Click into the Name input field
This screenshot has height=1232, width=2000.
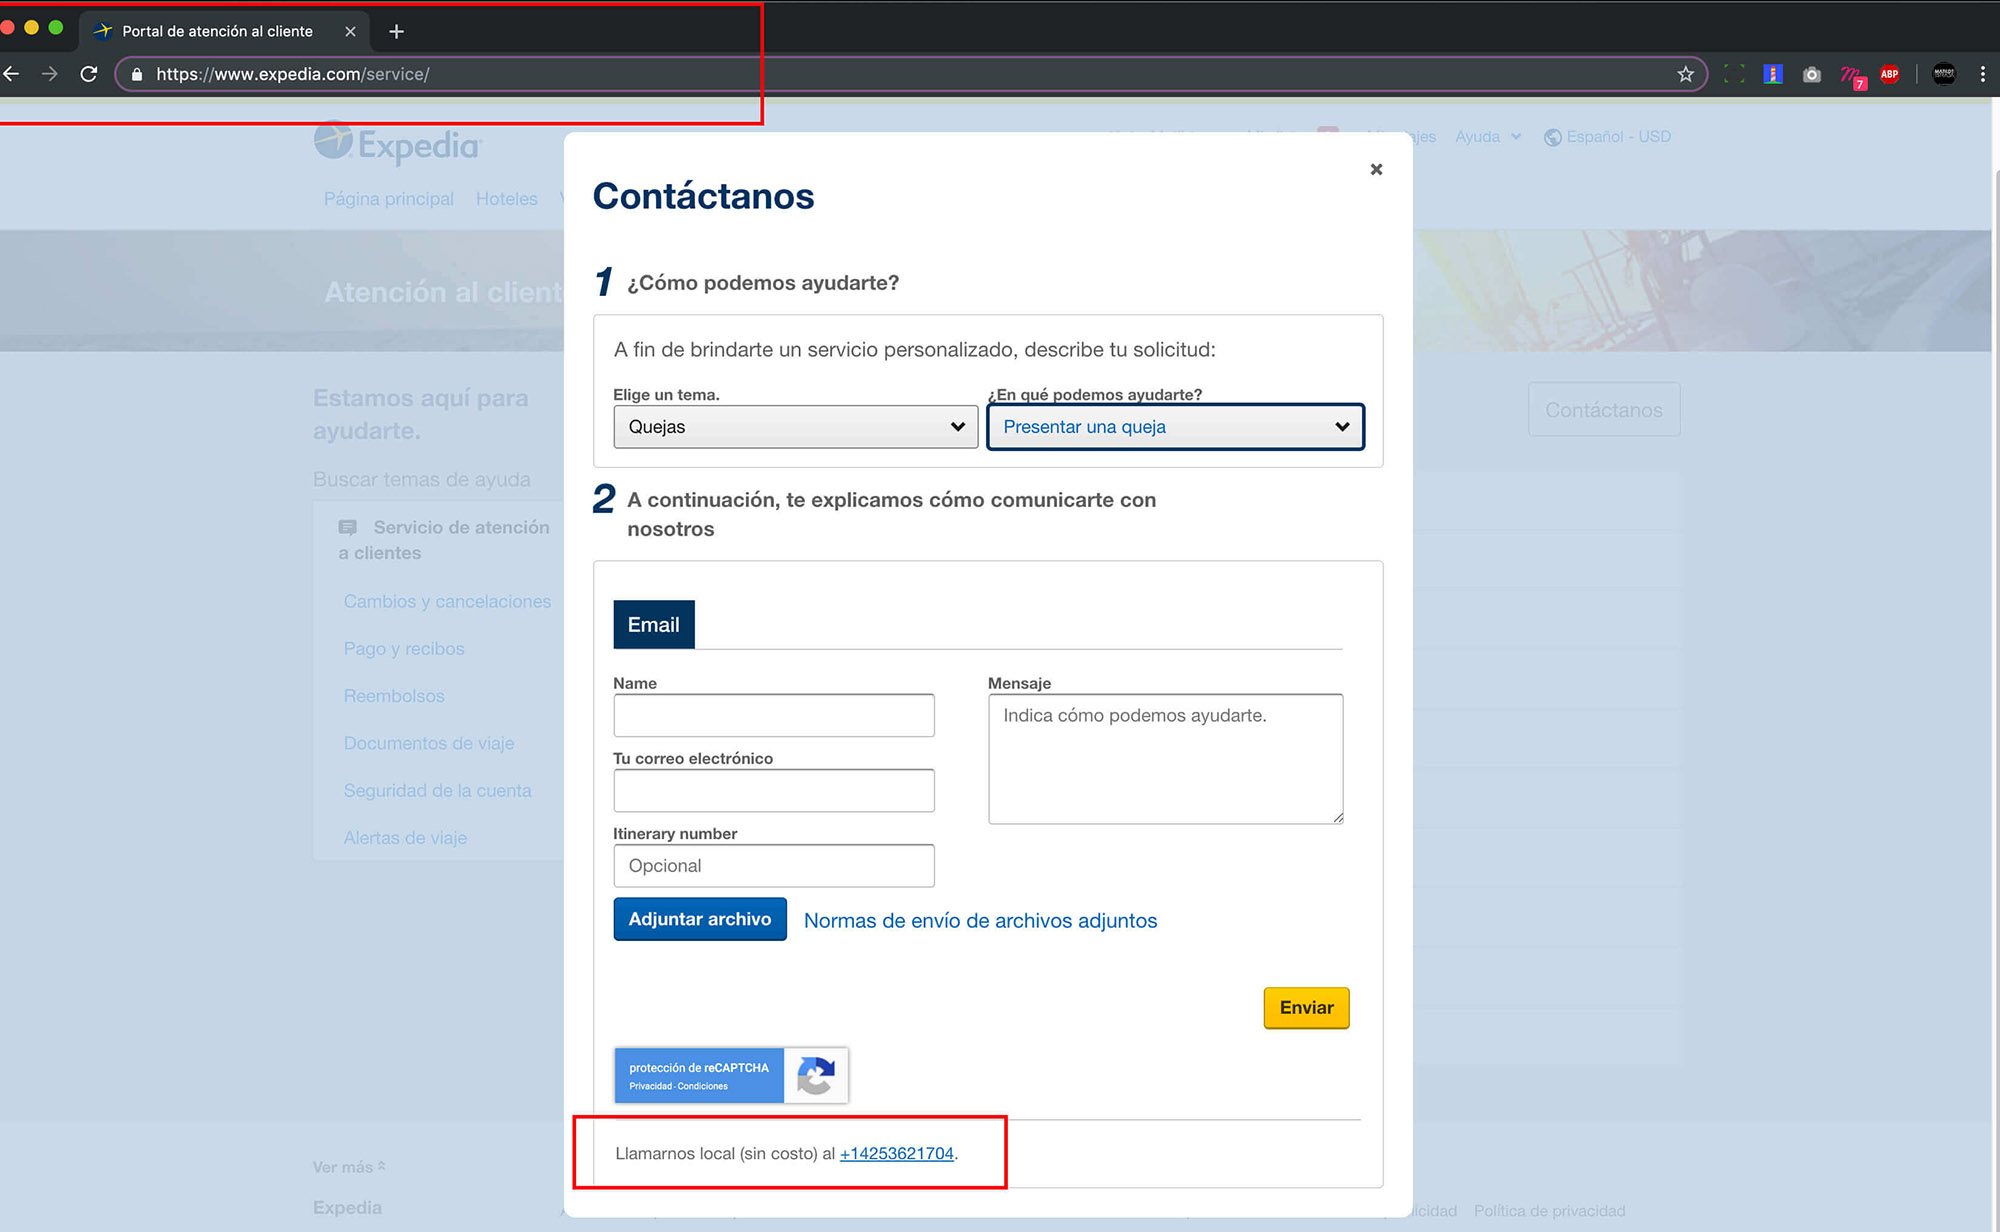773,716
